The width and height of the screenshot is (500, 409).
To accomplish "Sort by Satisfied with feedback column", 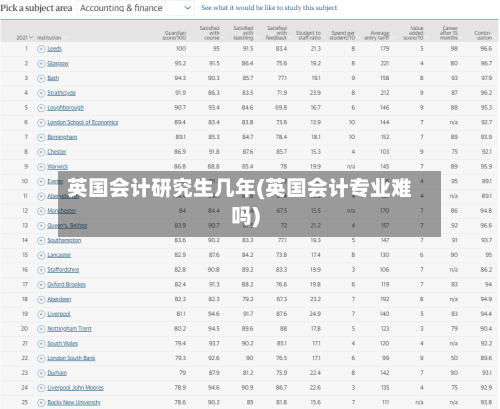I will [x=277, y=33].
